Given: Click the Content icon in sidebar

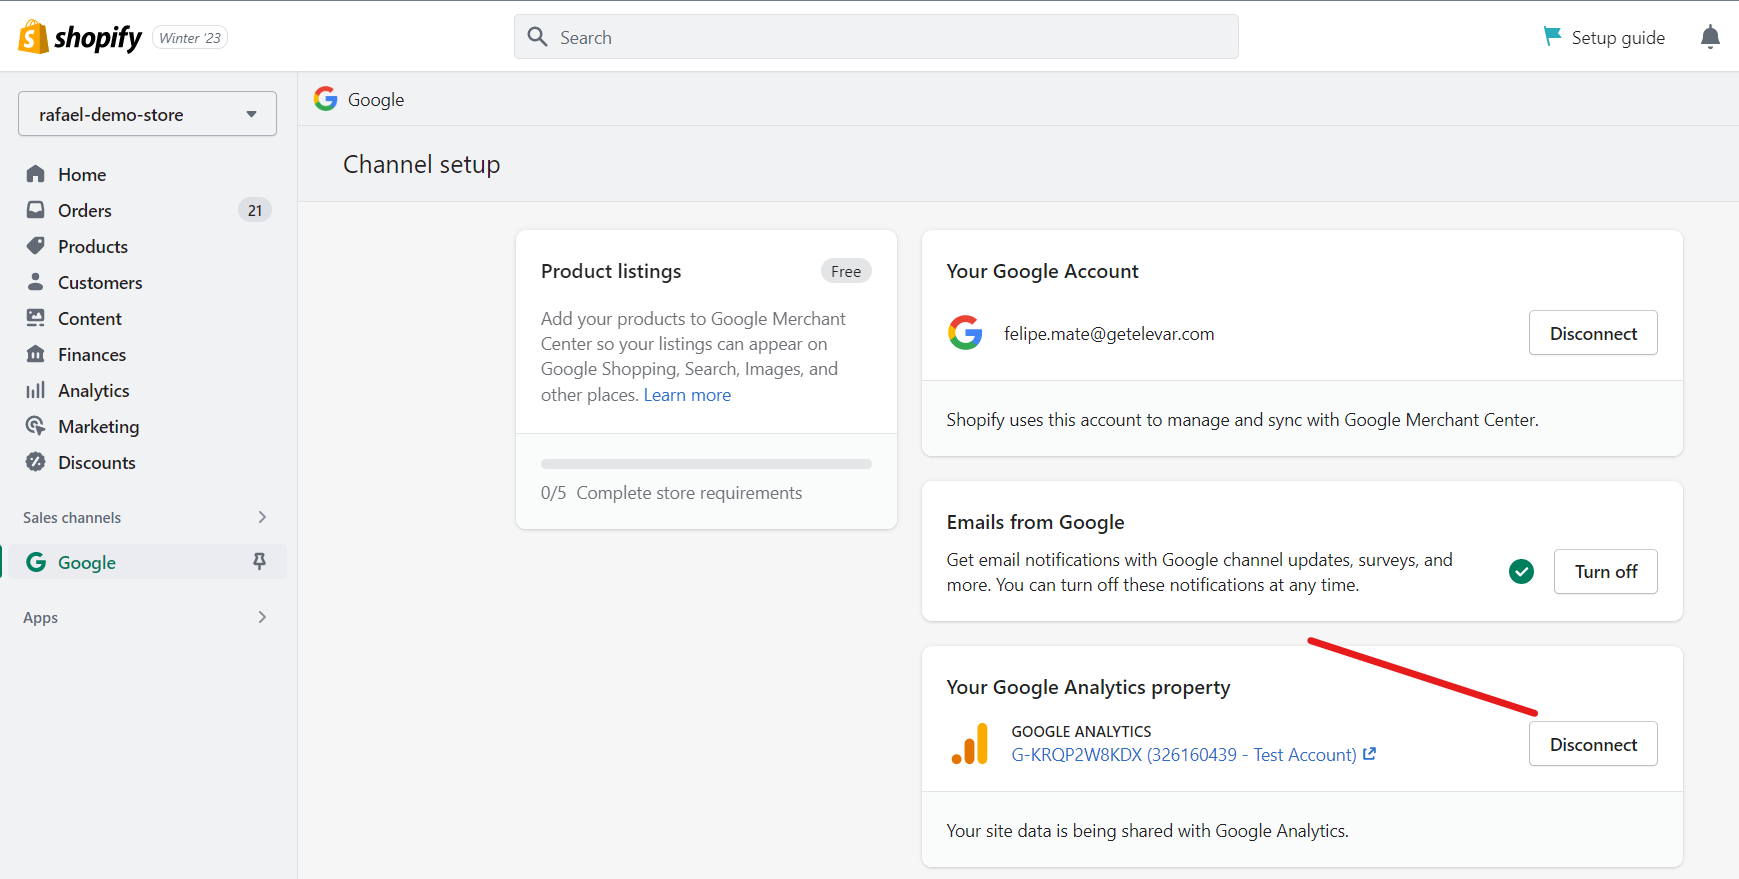Looking at the screenshot, I should pyautogui.click(x=36, y=318).
